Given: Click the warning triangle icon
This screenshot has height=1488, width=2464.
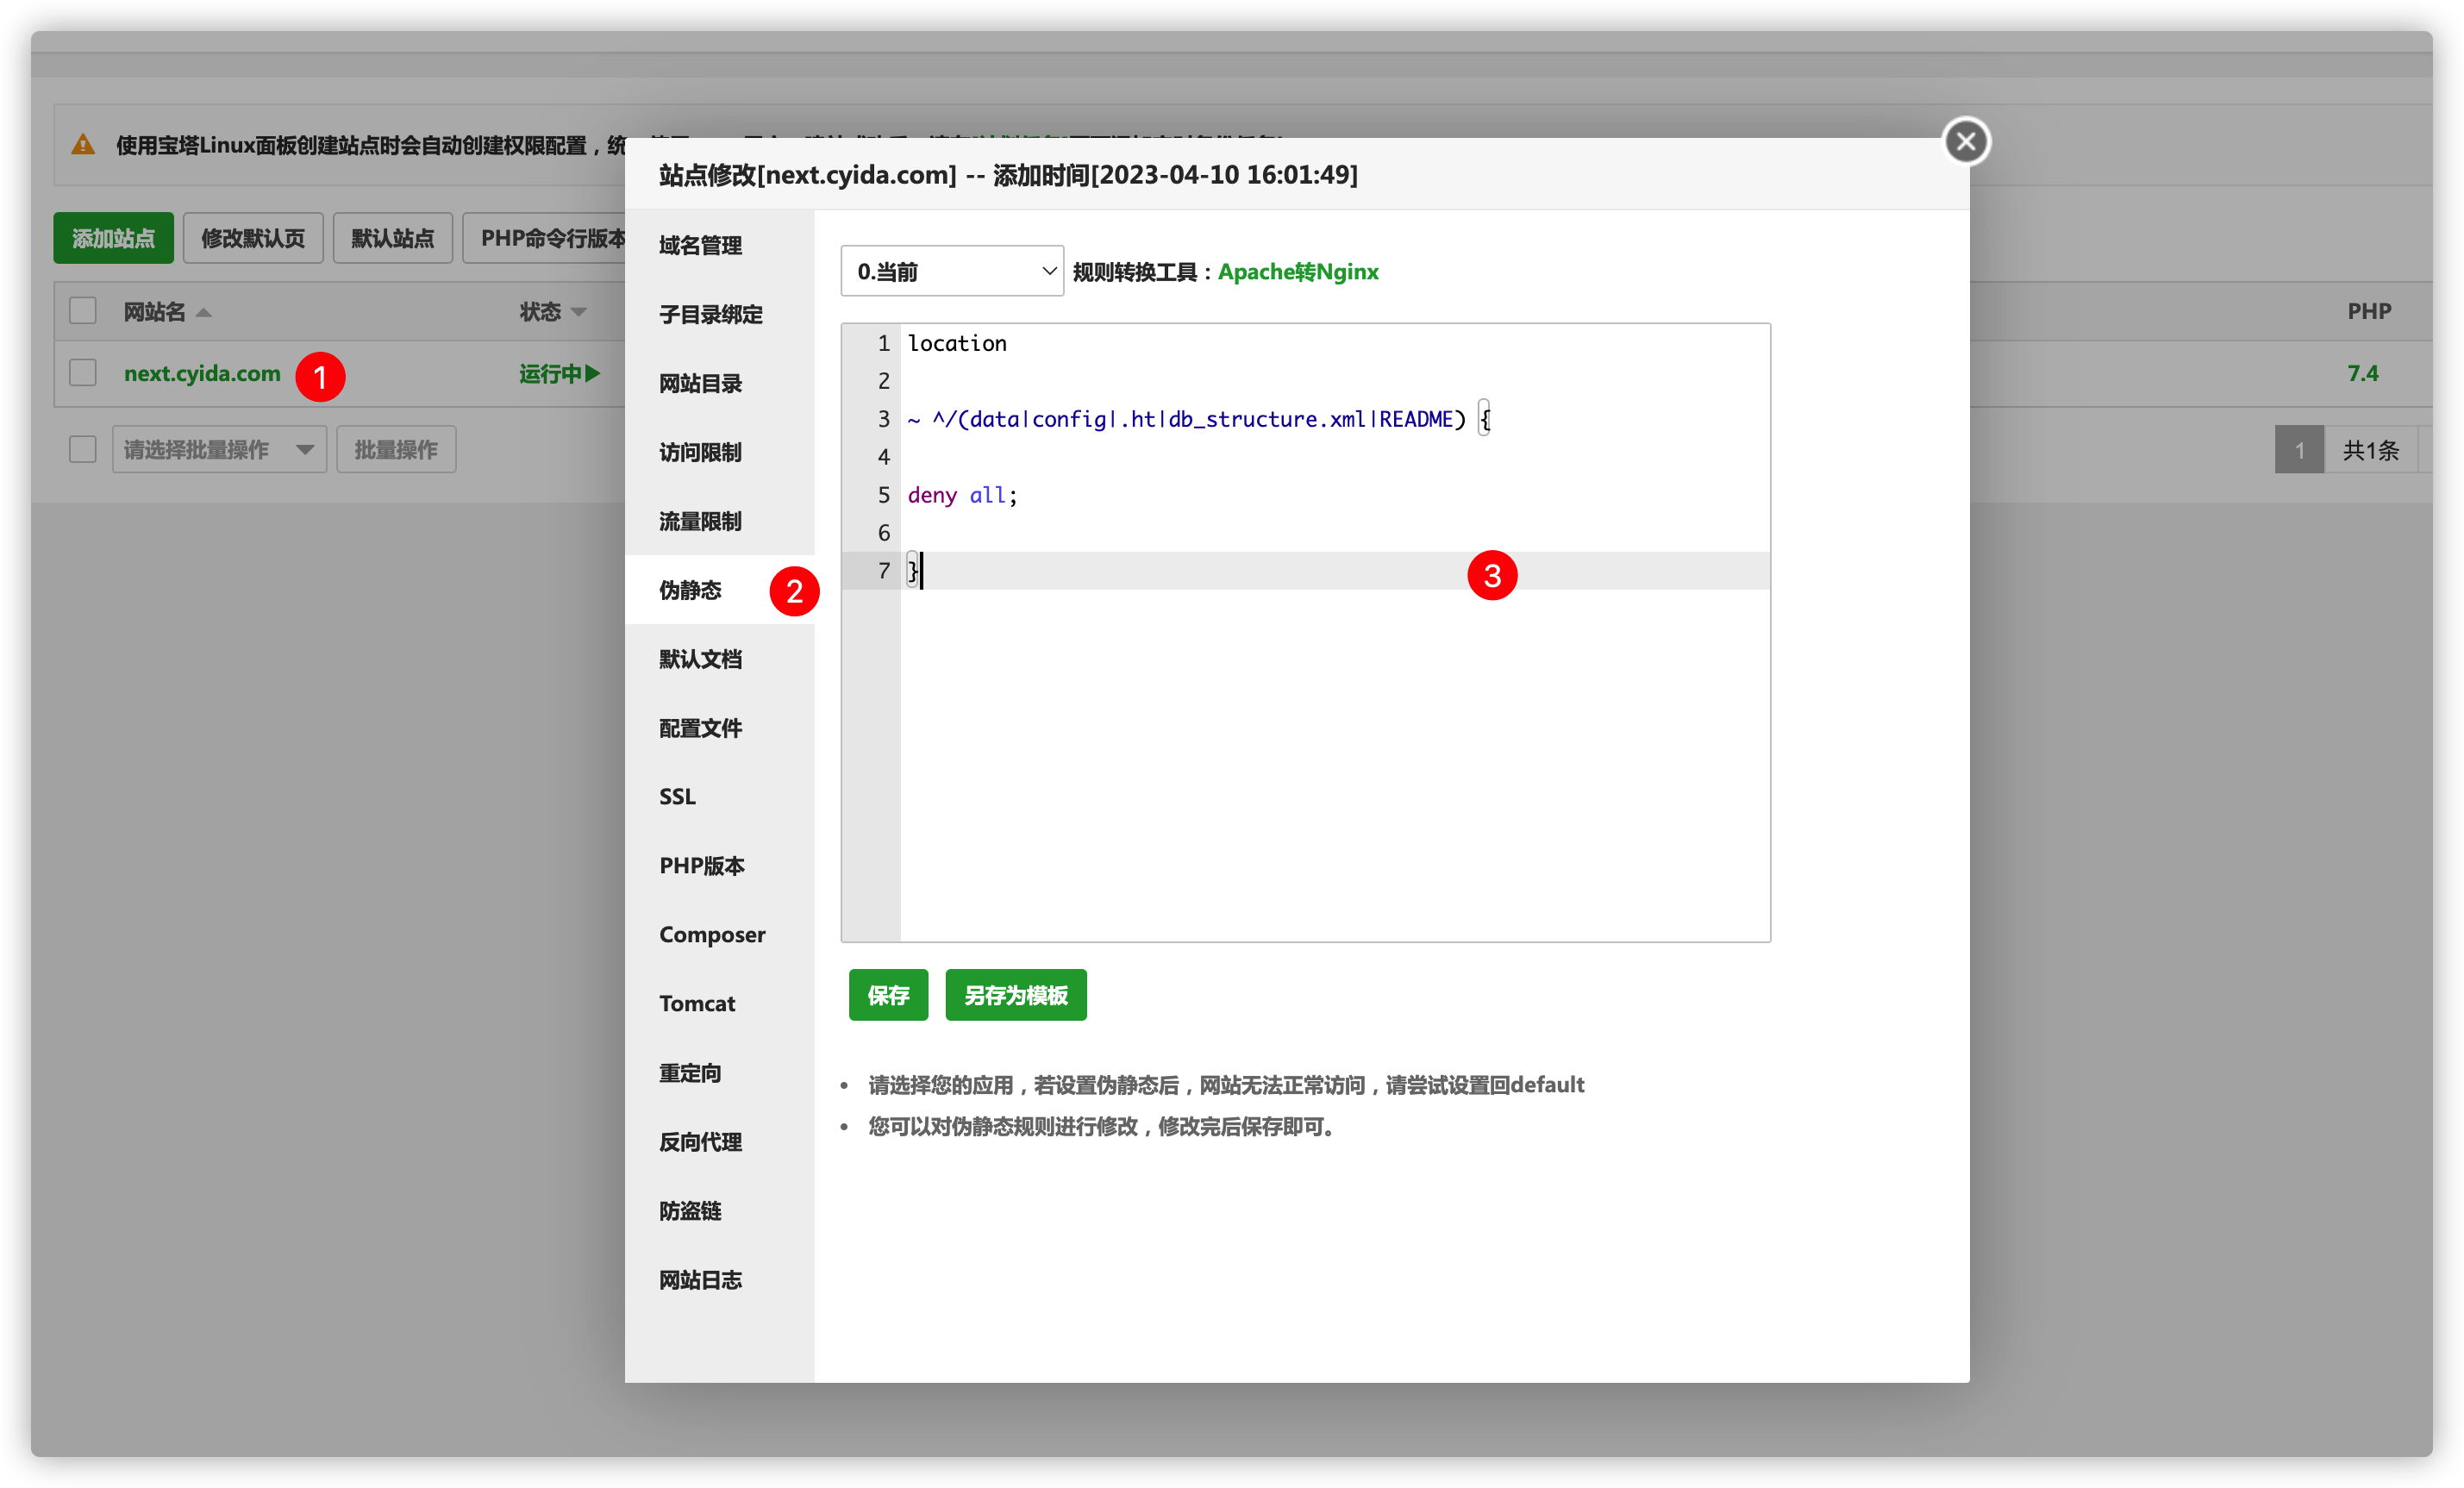Looking at the screenshot, I should point(83,145).
